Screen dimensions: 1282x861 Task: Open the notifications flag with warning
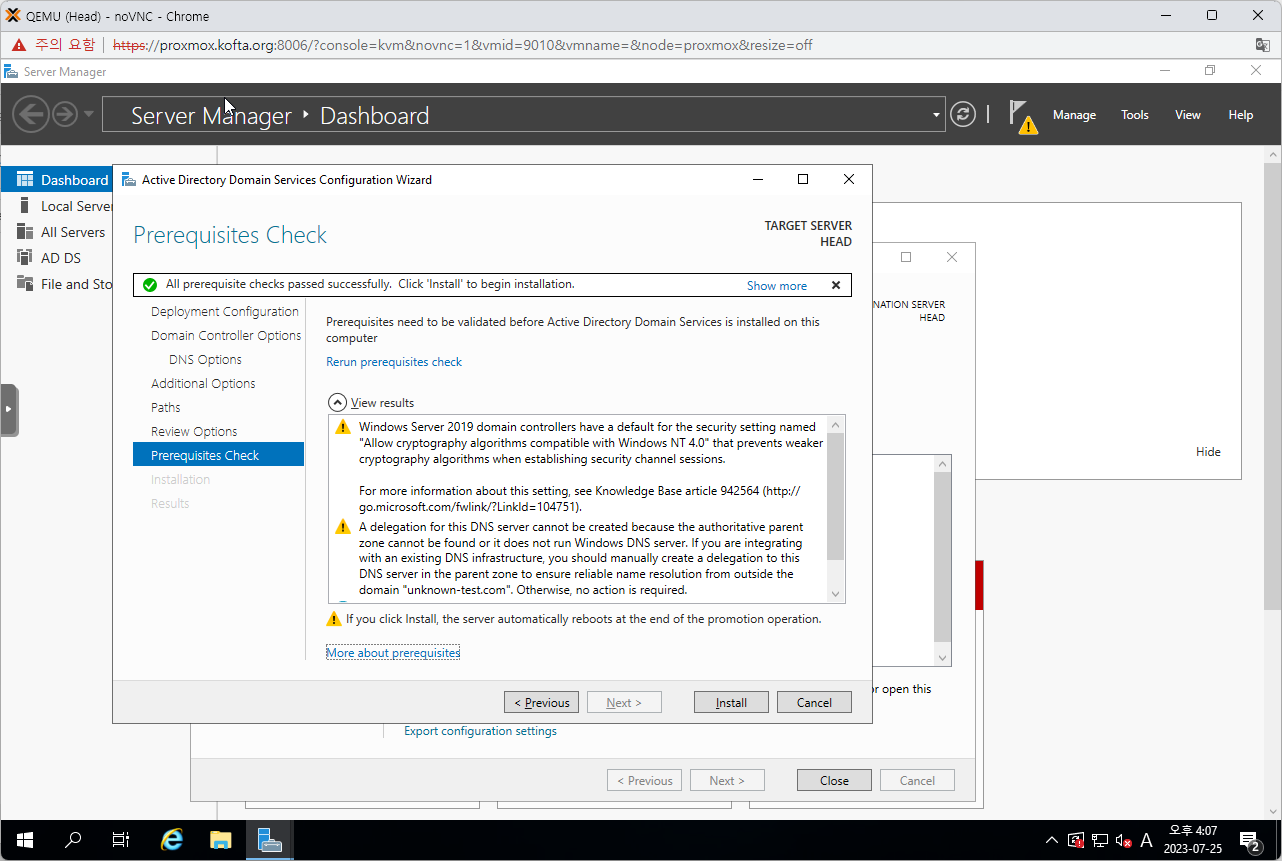(x=1021, y=115)
